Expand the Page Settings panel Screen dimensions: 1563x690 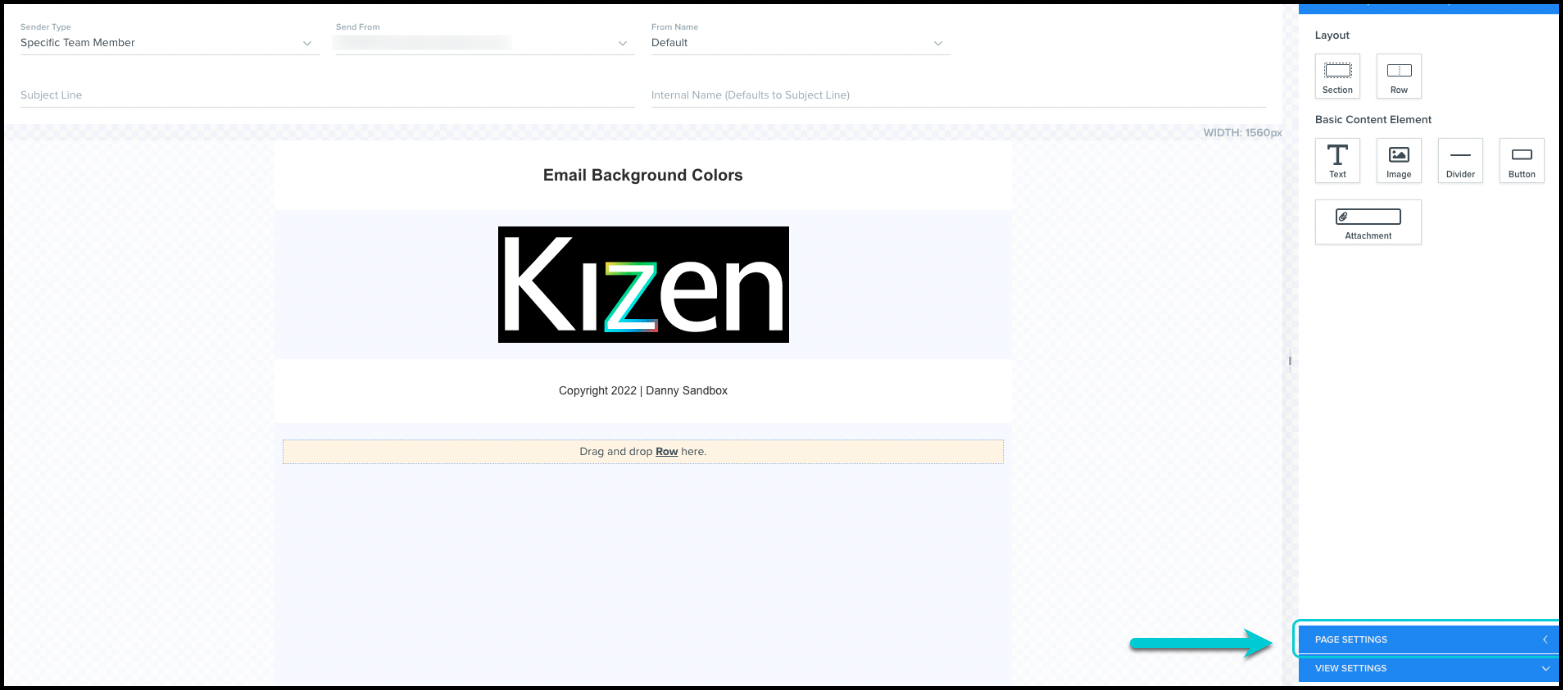(x=1427, y=639)
